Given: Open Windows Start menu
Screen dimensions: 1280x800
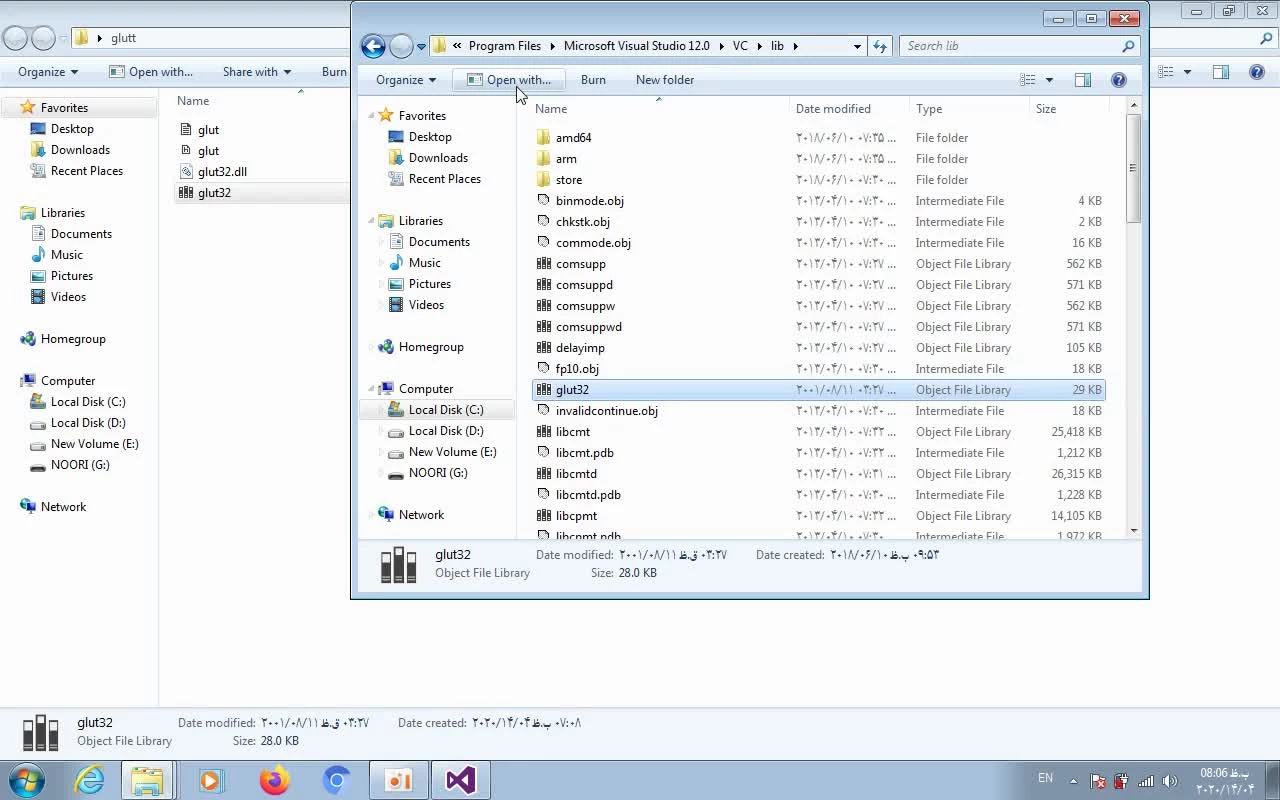Looking at the screenshot, I should tap(27, 780).
